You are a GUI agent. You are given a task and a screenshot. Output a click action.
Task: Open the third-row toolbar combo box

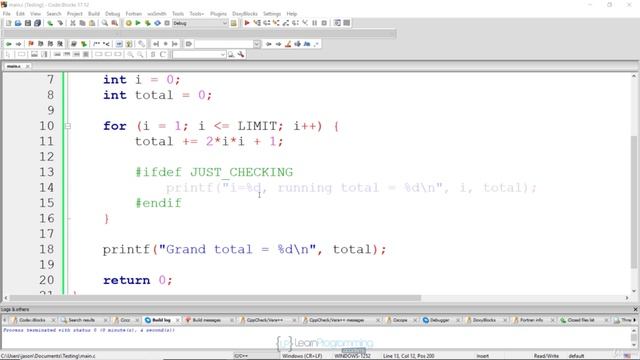pyautogui.click(x=199, y=54)
